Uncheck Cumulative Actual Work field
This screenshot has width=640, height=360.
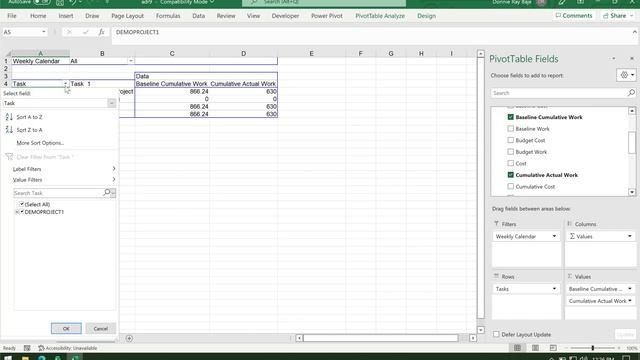click(x=510, y=175)
